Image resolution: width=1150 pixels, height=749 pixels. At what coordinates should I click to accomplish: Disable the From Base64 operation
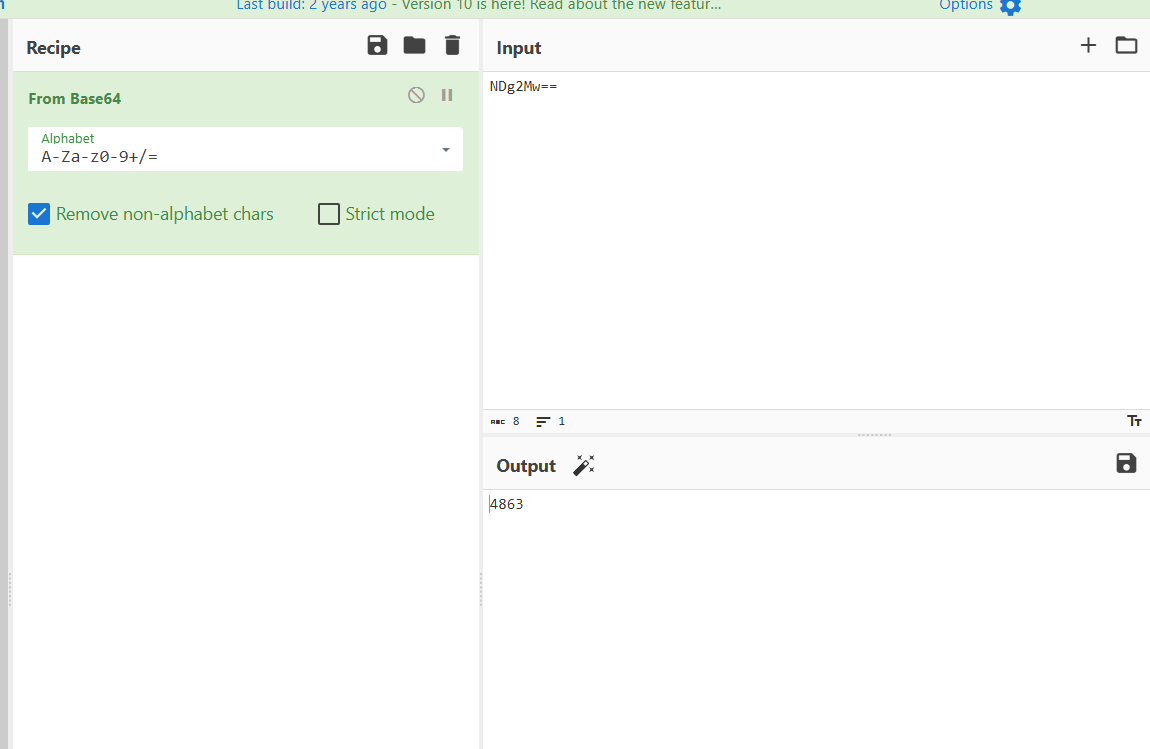coord(416,95)
